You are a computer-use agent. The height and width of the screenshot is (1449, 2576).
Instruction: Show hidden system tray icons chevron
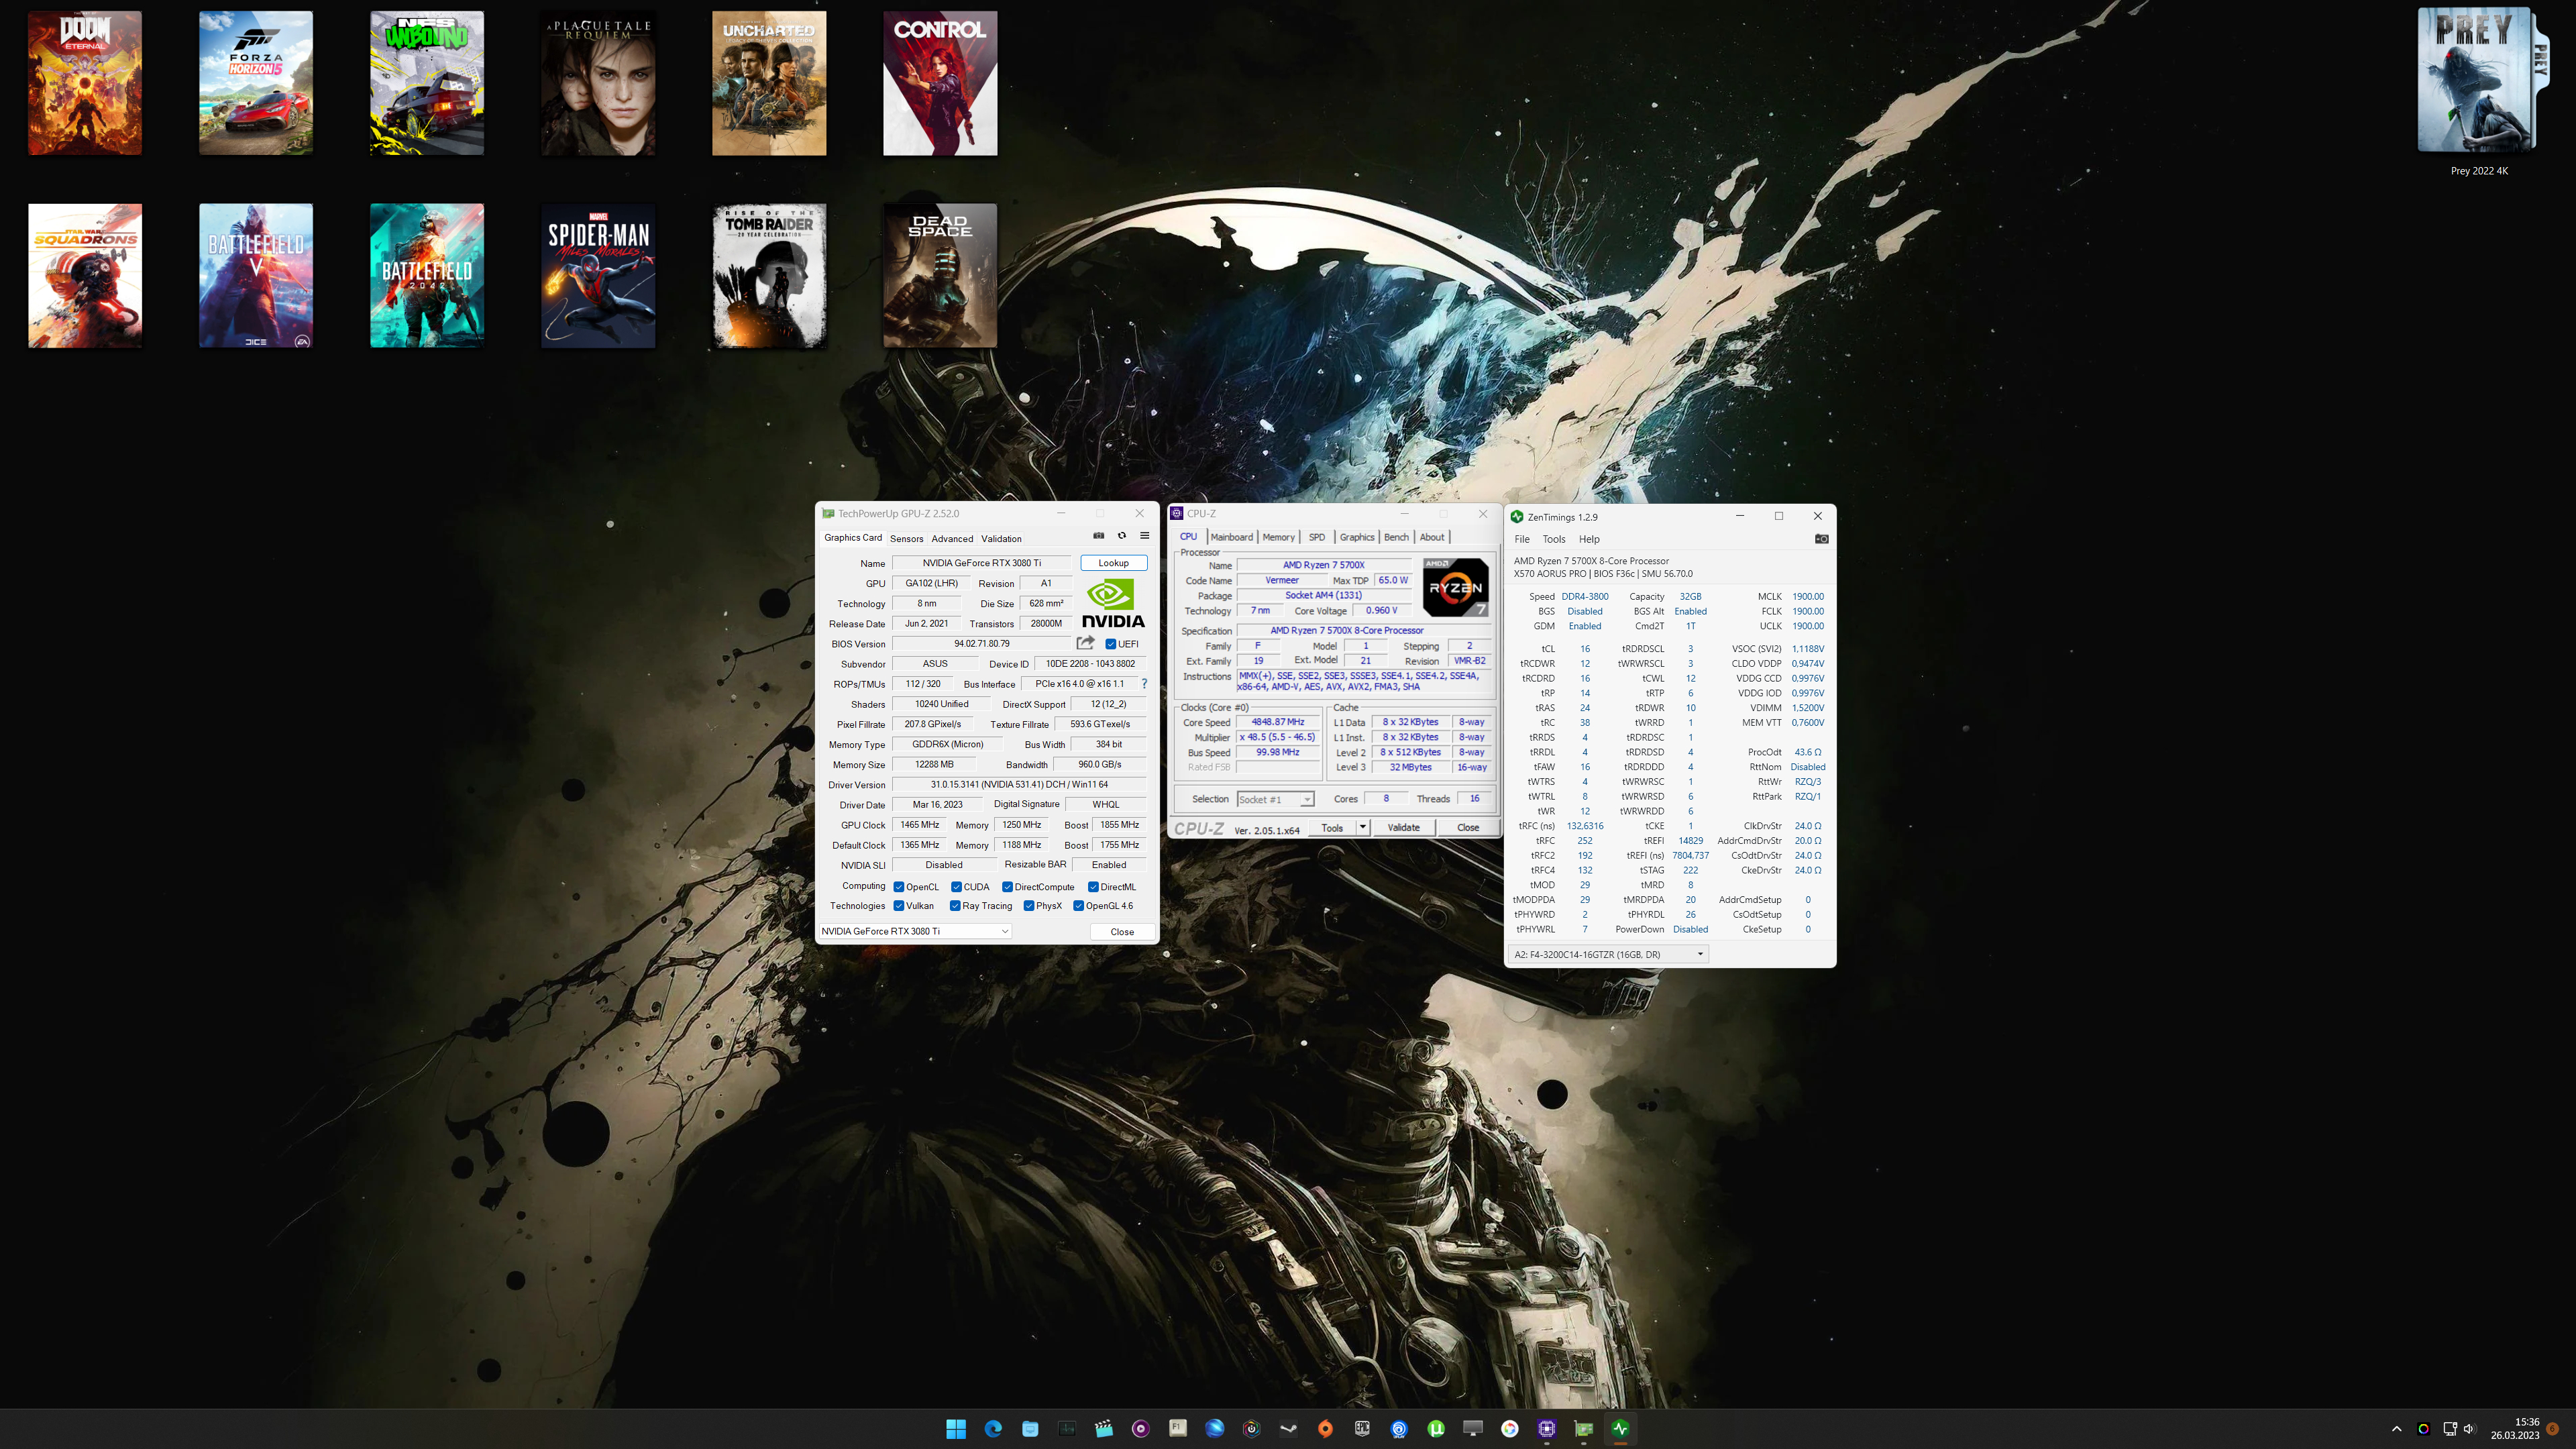pos(2396,1429)
